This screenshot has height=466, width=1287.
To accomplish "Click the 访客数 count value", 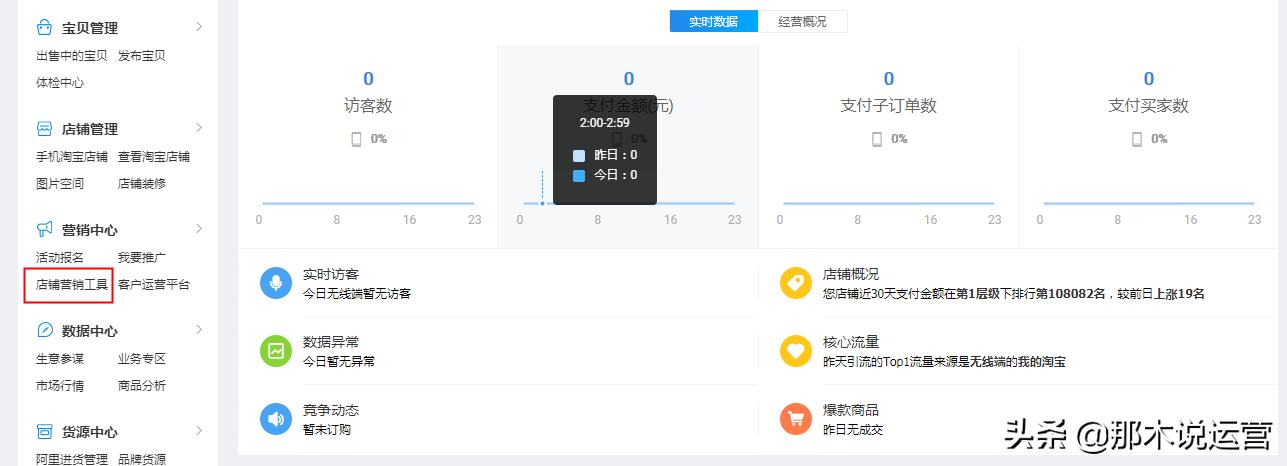I will pyautogui.click(x=368, y=79).
